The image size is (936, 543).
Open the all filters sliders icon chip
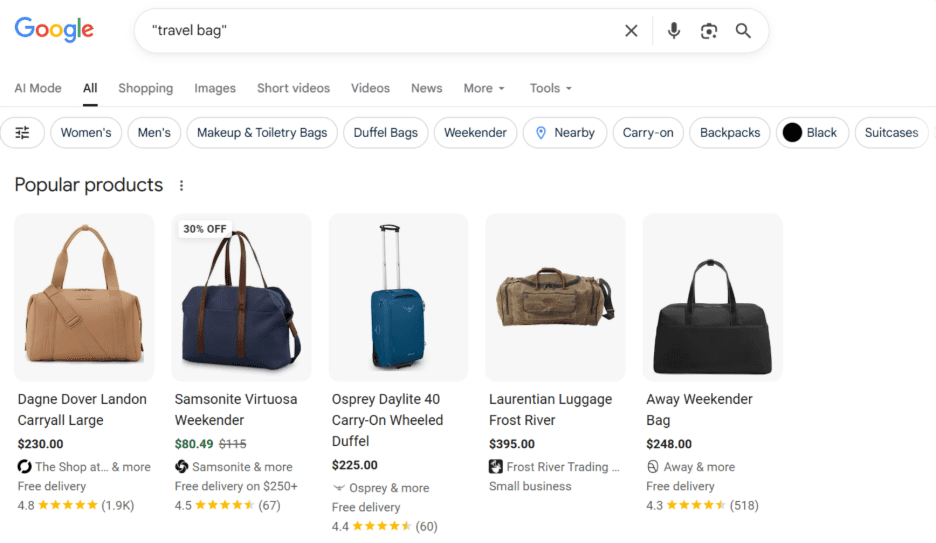coord(22,132)
